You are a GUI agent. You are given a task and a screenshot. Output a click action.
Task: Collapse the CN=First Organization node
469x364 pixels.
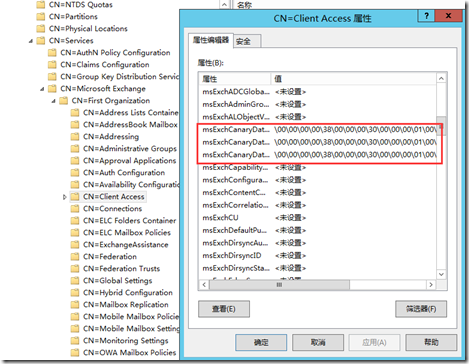[x=53, y=101]
